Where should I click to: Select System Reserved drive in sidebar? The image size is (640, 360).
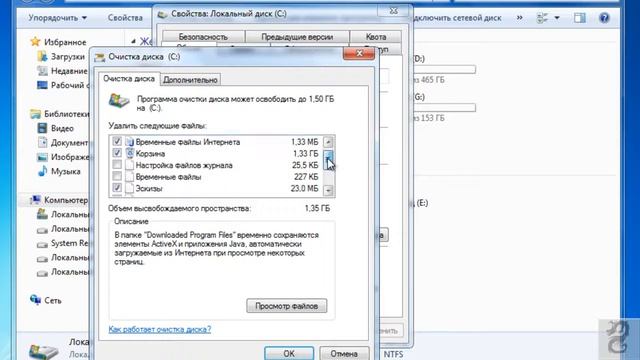69,243
